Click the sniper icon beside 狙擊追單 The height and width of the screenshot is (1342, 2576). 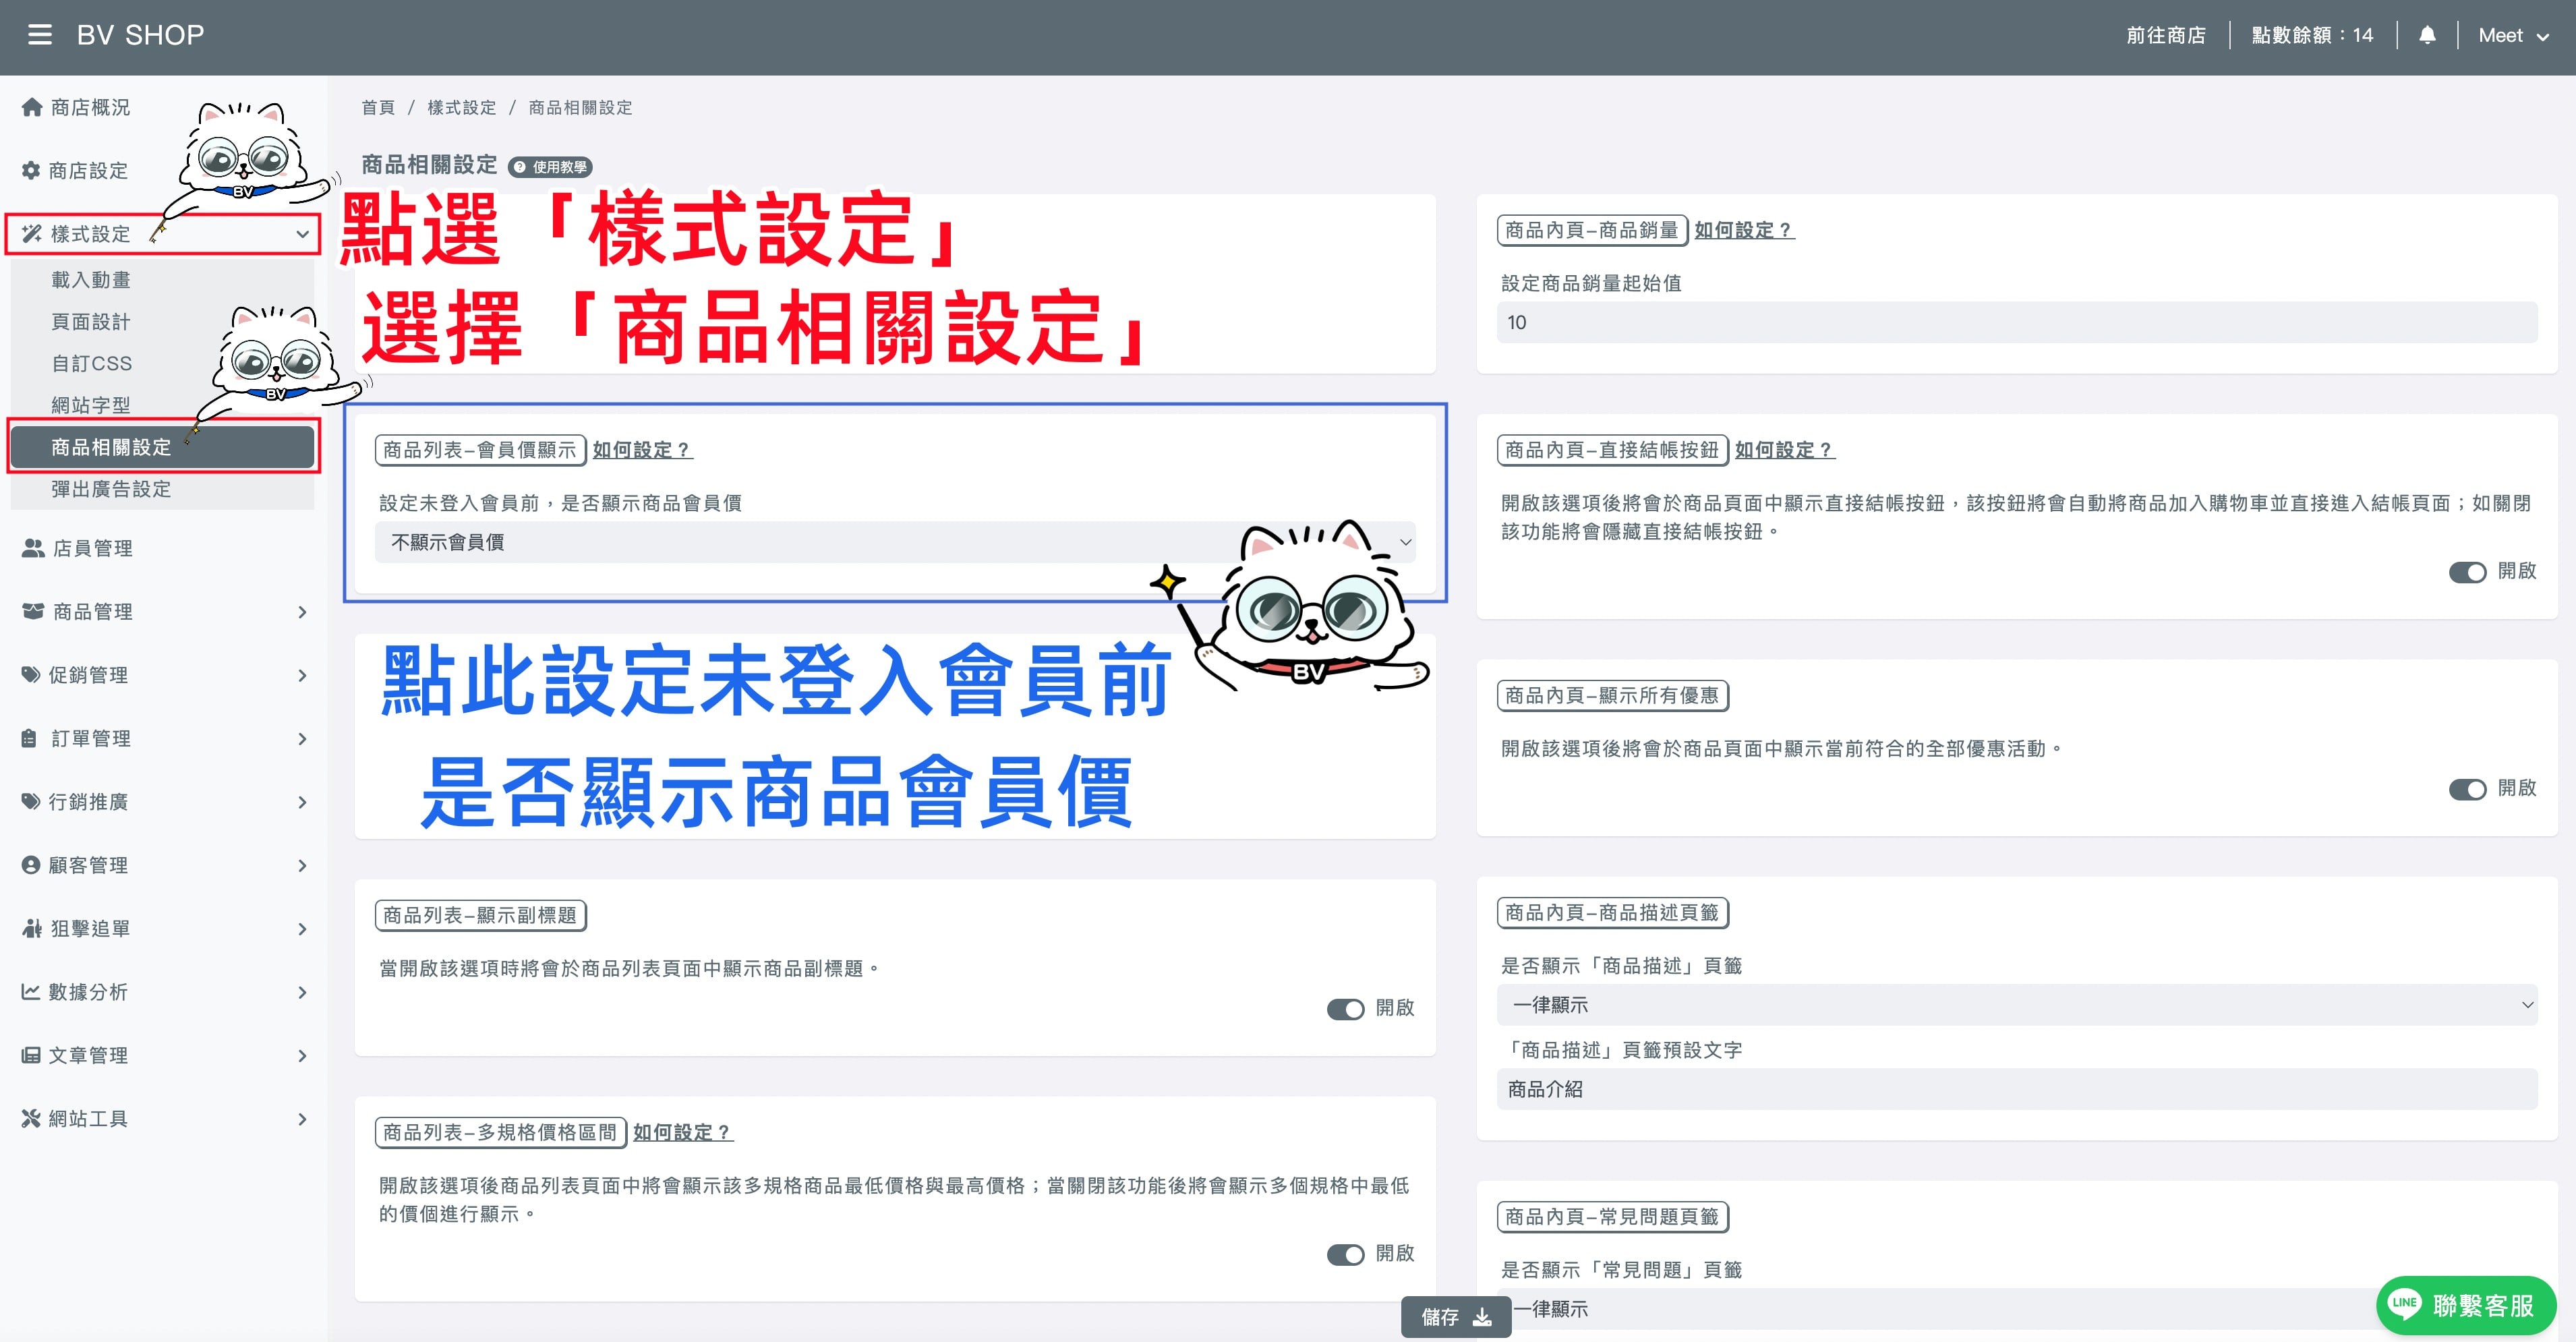[x=32, y=928]
